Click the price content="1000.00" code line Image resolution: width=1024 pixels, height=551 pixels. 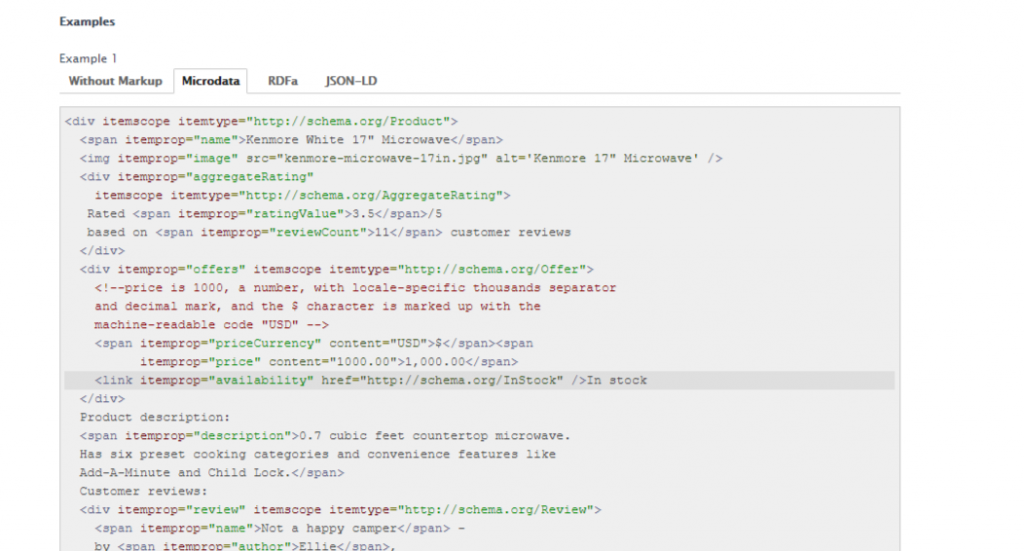328,362
